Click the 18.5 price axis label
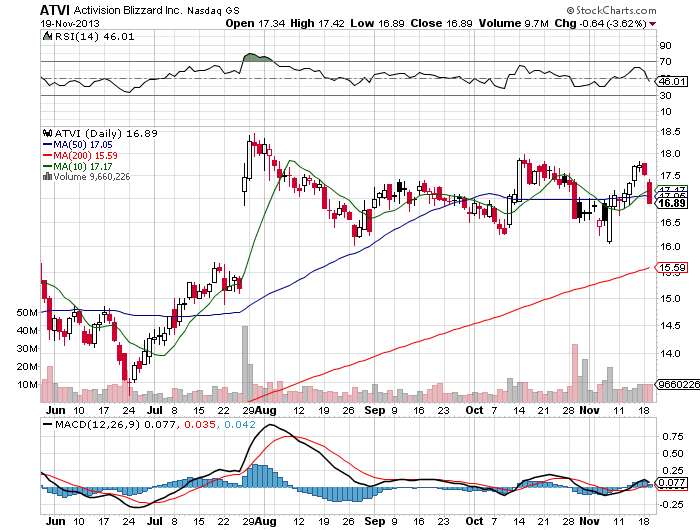The image size is (700, 530). 671,132
